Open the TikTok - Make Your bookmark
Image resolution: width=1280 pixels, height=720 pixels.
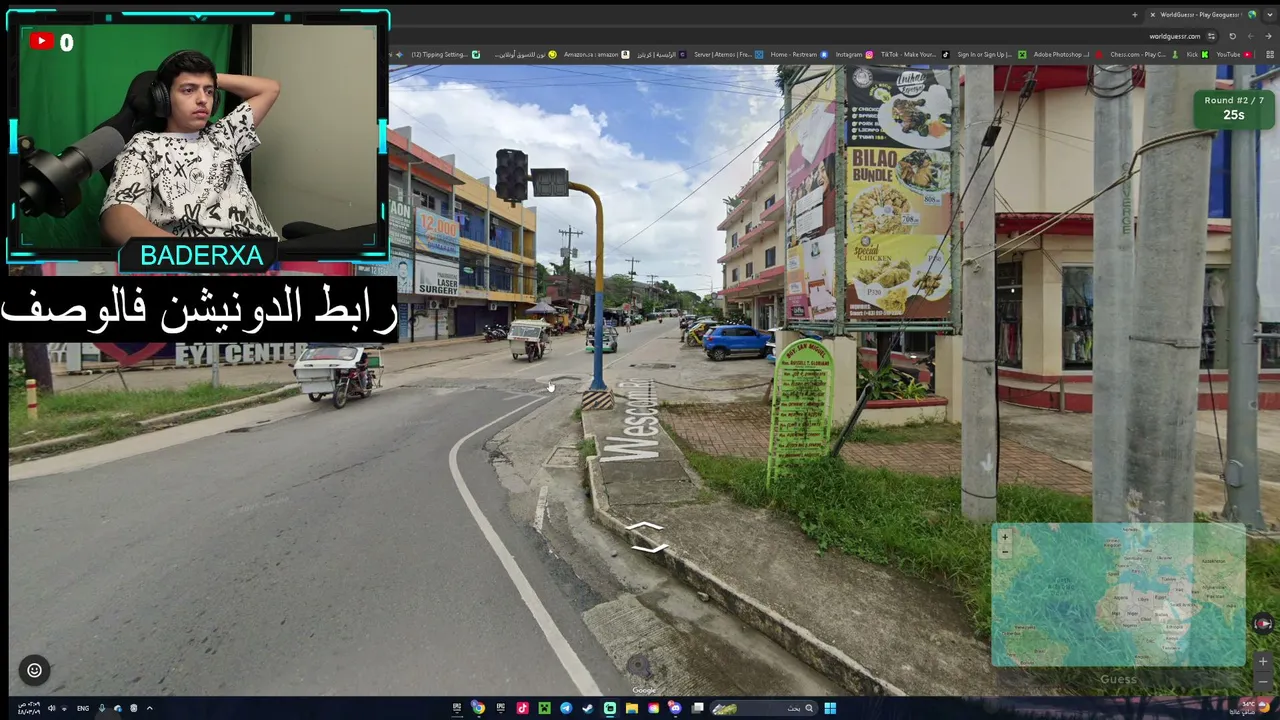click(x=914, y=55)
